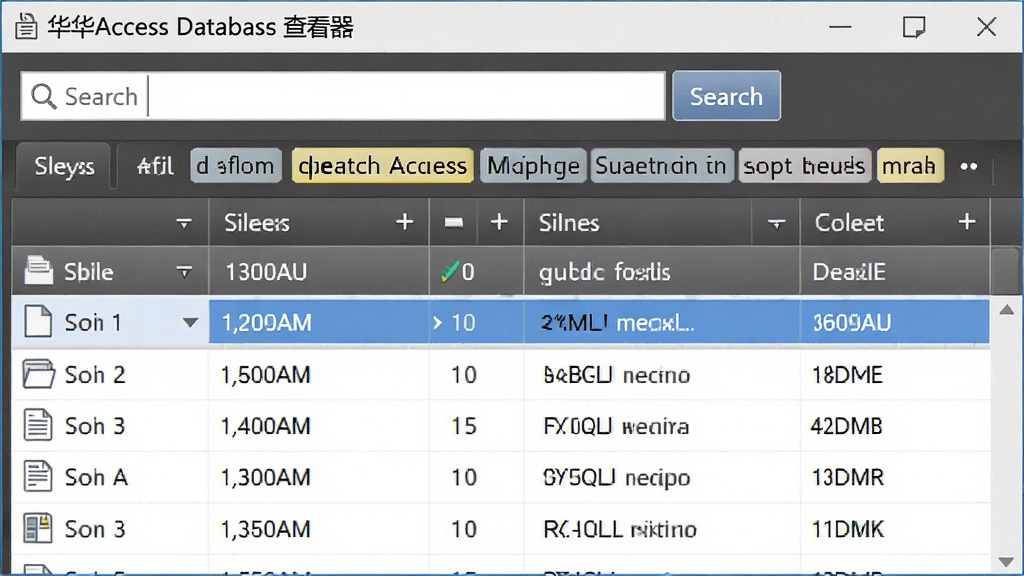Click the scrollbar up arrow
Screen dimensions: 1024x576
(x=1007, y=310)
